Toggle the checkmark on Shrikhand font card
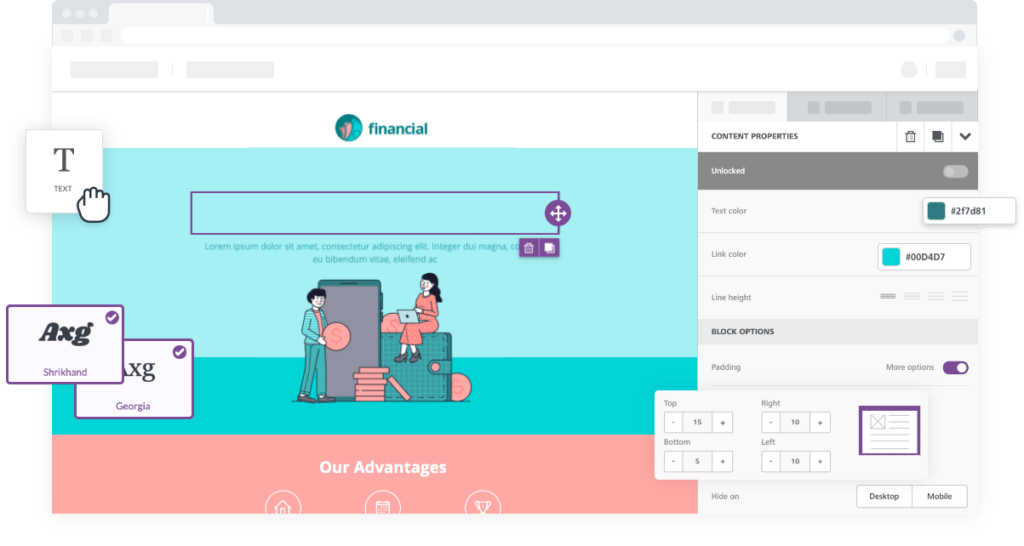This screenshot has width=1024, height=546. [x=112, y=317]
